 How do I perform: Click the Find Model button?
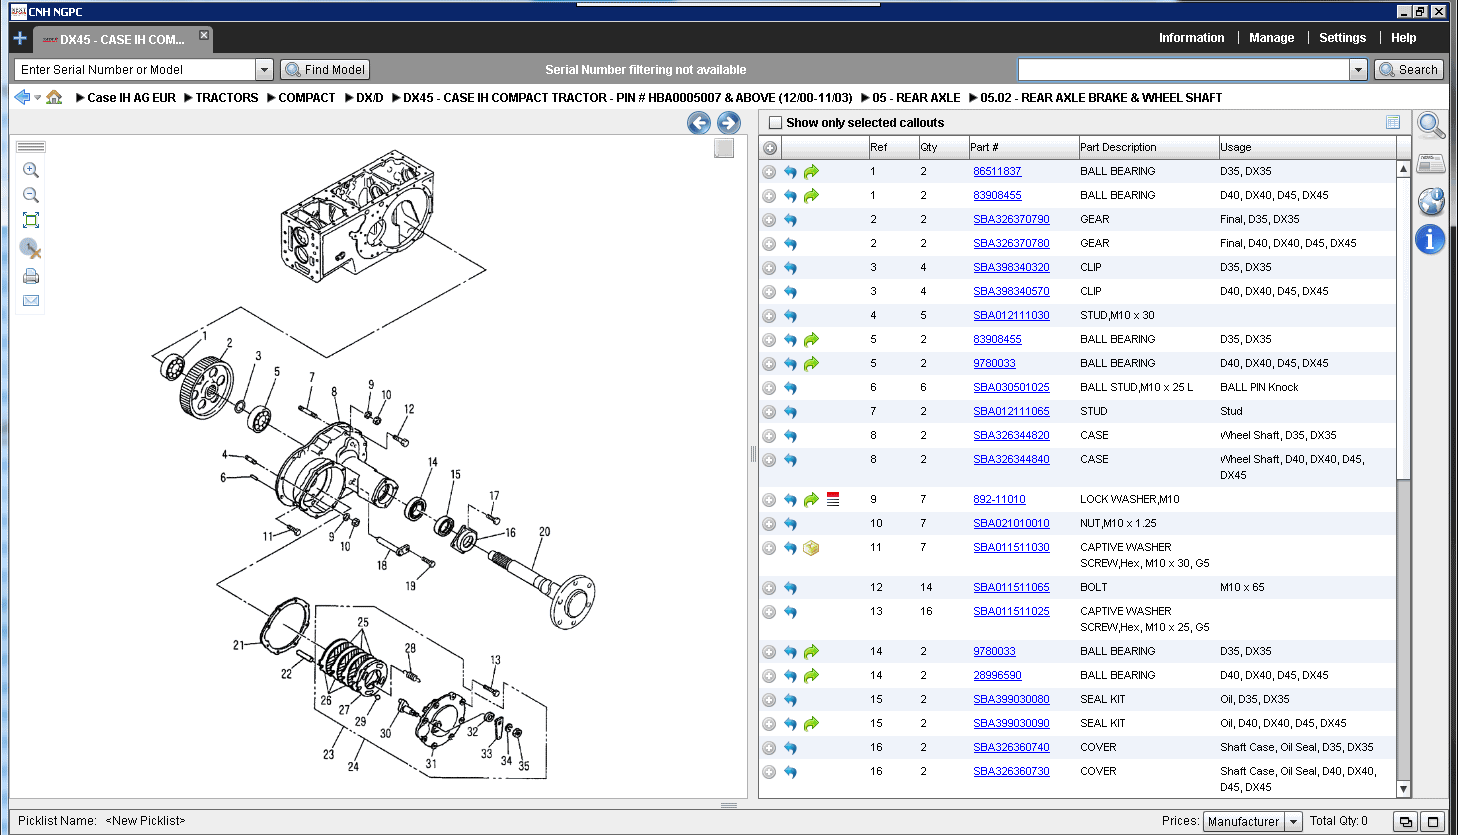click(x=325, y=70)
